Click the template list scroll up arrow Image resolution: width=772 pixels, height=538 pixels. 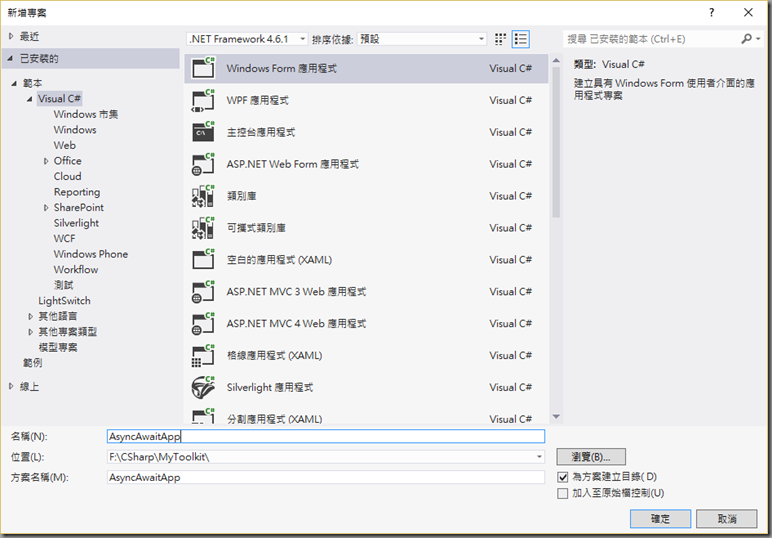[556, 61]
